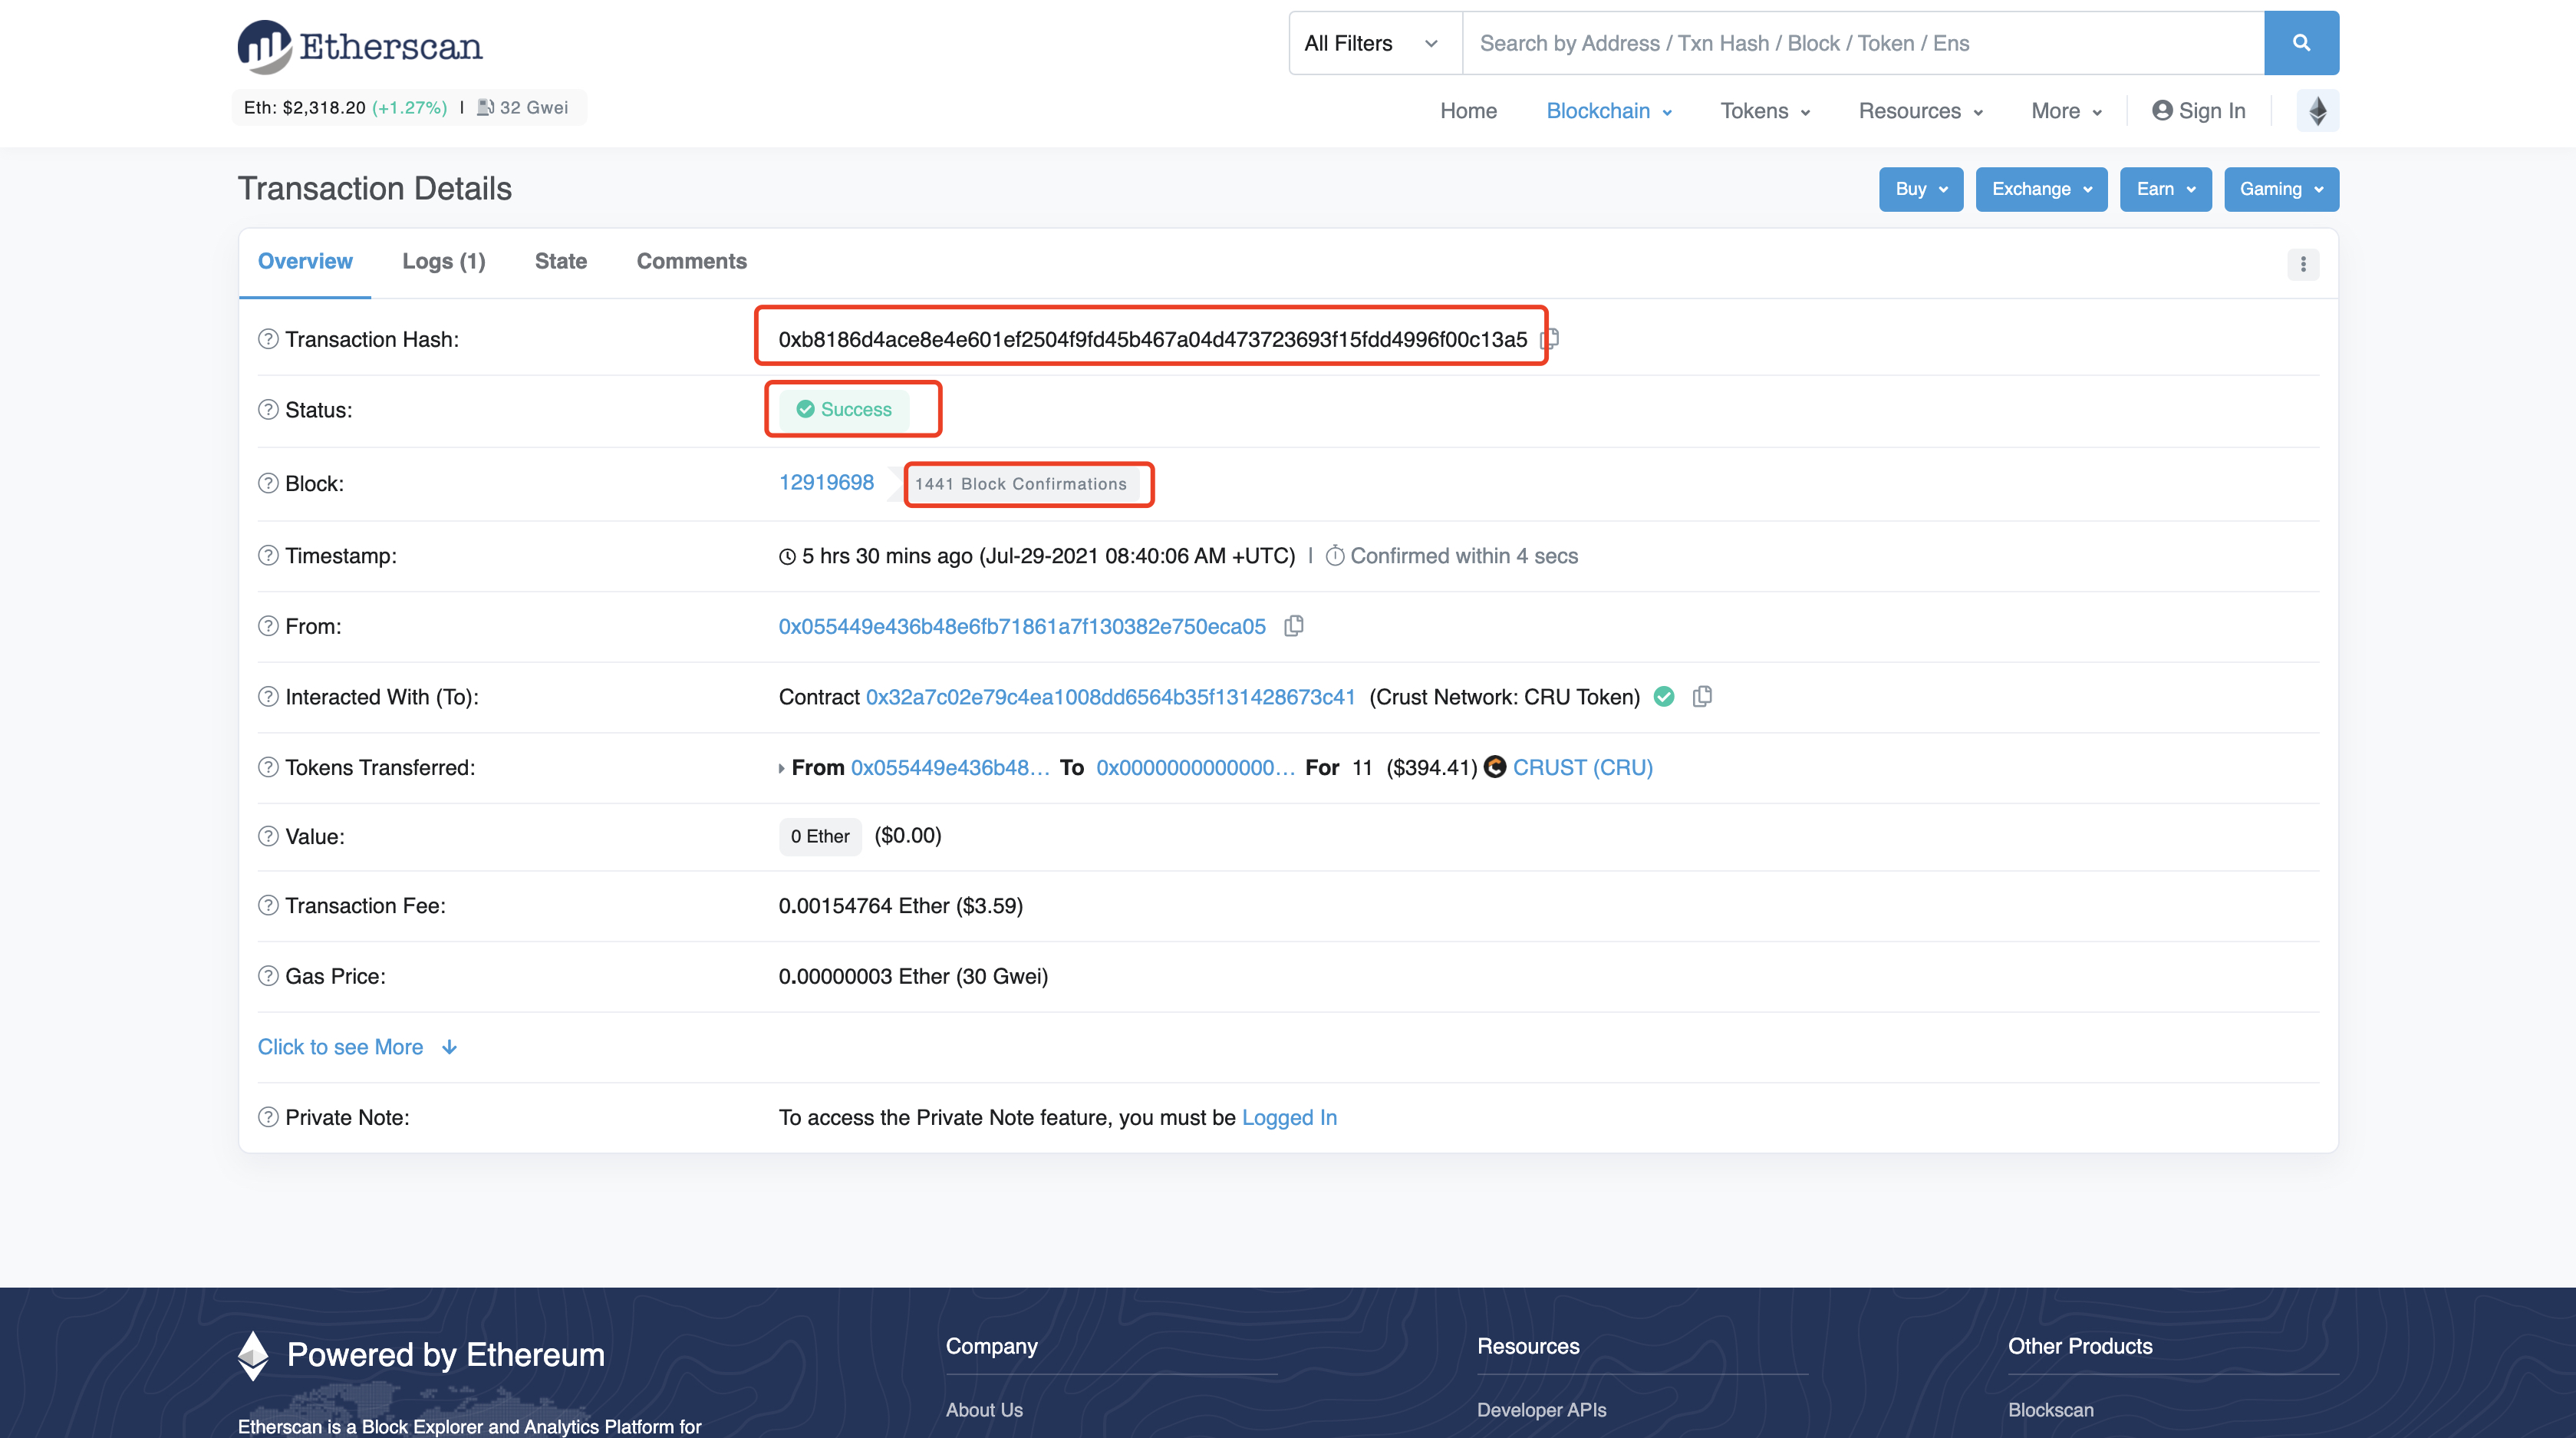Click the Etherscan logo
Screen dimensions: 2576x1438
[x=360, y=46]
